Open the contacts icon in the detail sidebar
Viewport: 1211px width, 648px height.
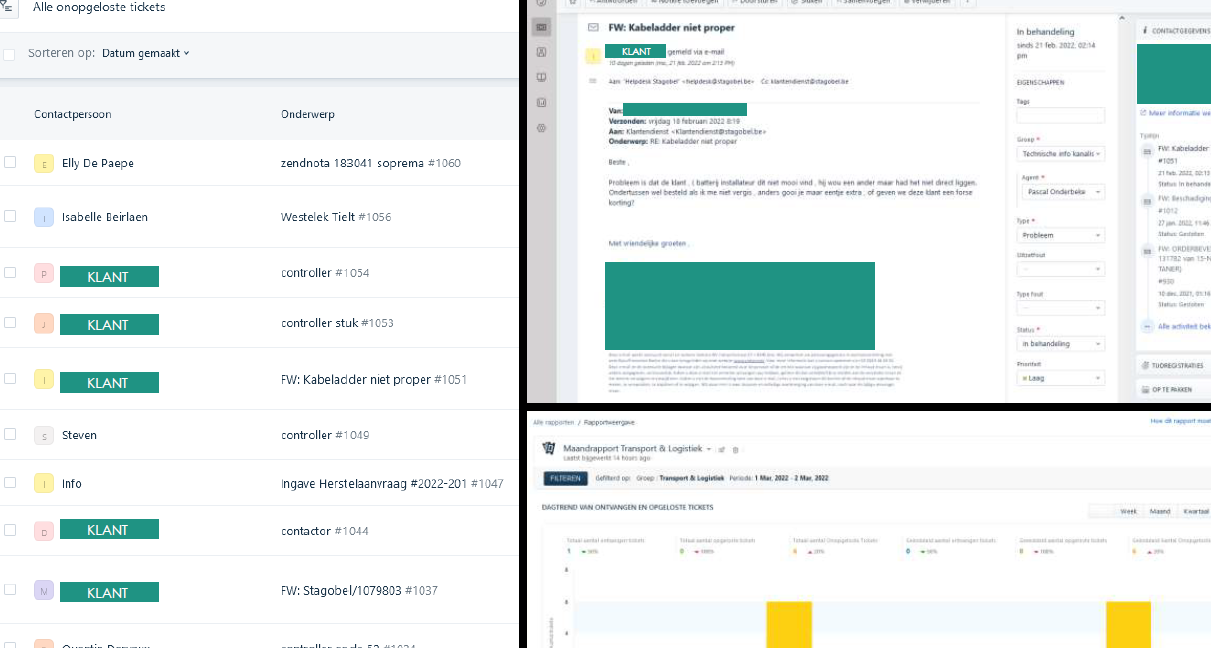pos(541,52)
